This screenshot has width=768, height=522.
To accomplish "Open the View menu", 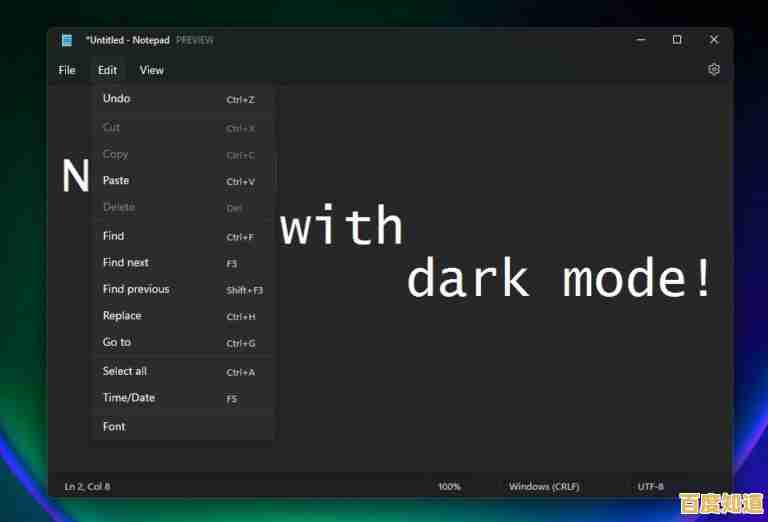I will [152, 70].
